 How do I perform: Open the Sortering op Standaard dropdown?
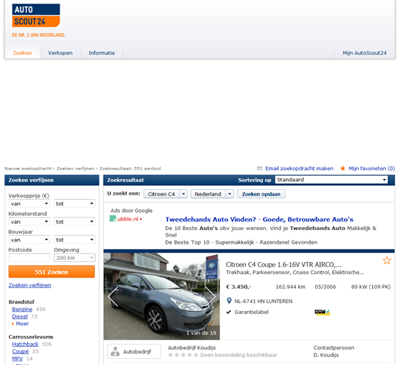point(331,180)
